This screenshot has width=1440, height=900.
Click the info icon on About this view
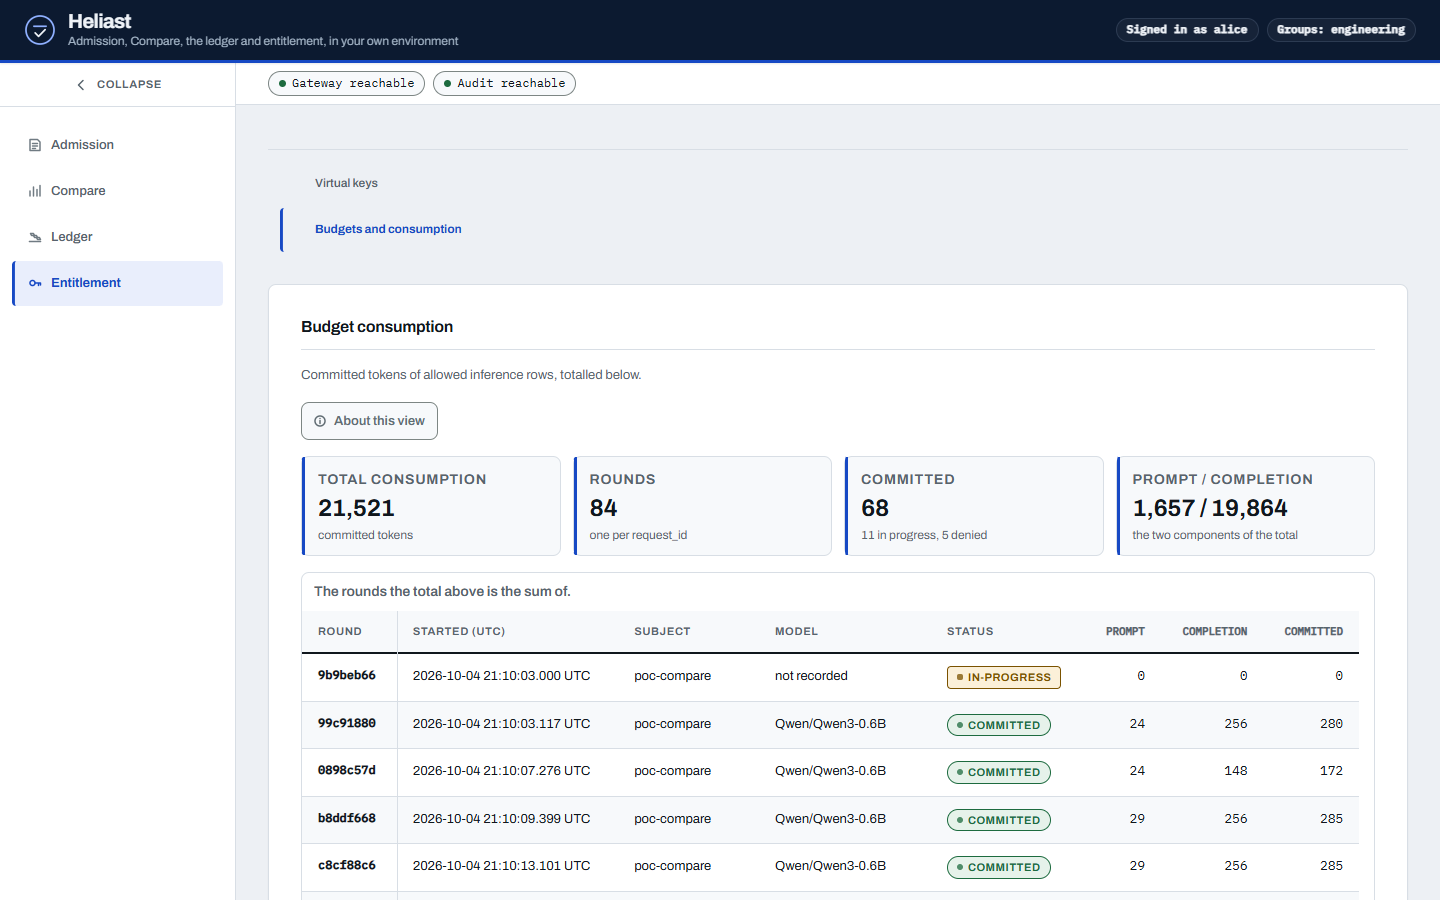point(320,421)
